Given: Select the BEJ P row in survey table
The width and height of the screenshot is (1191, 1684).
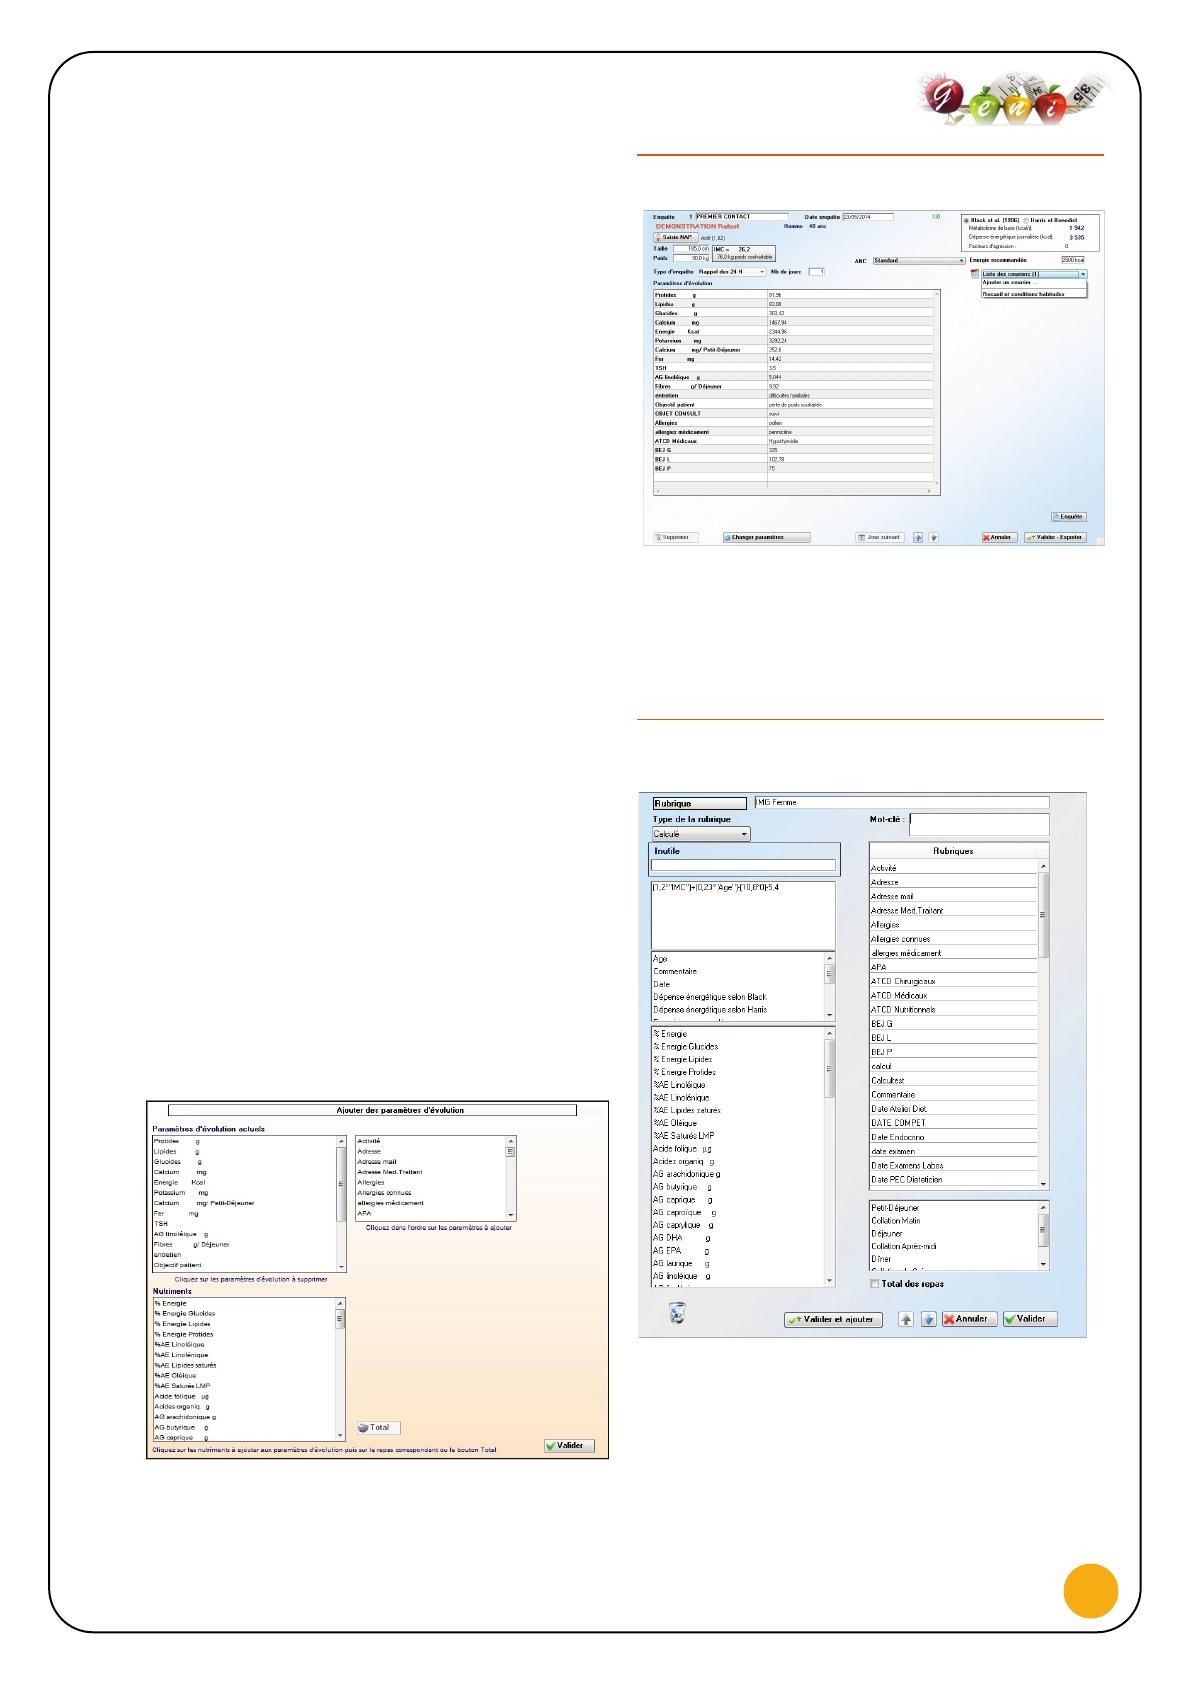Looking at the screenshot, I should 792,468.
